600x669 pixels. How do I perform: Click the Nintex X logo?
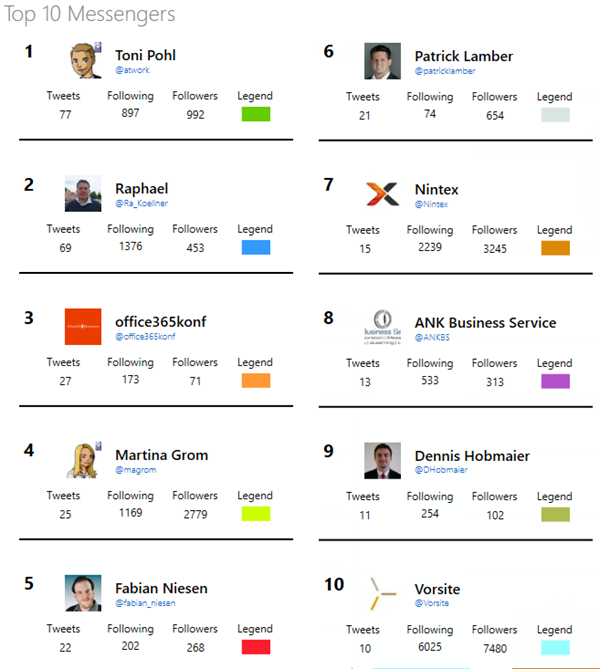tap(382, 194)
